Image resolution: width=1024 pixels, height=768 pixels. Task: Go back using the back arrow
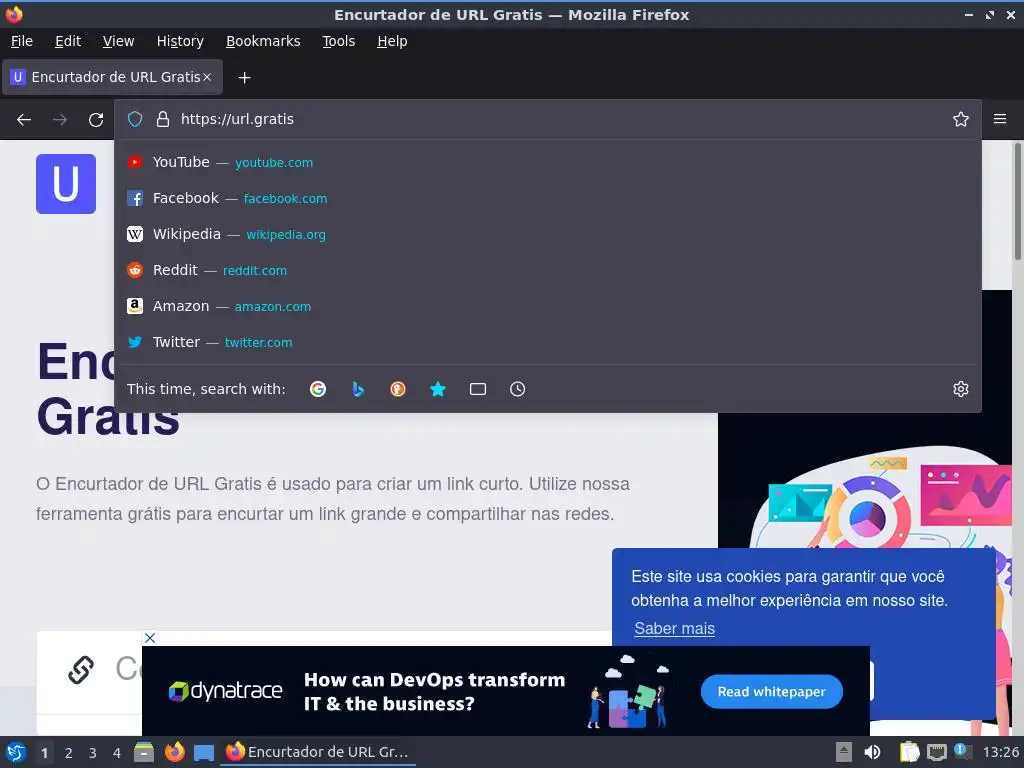[24, 120]
